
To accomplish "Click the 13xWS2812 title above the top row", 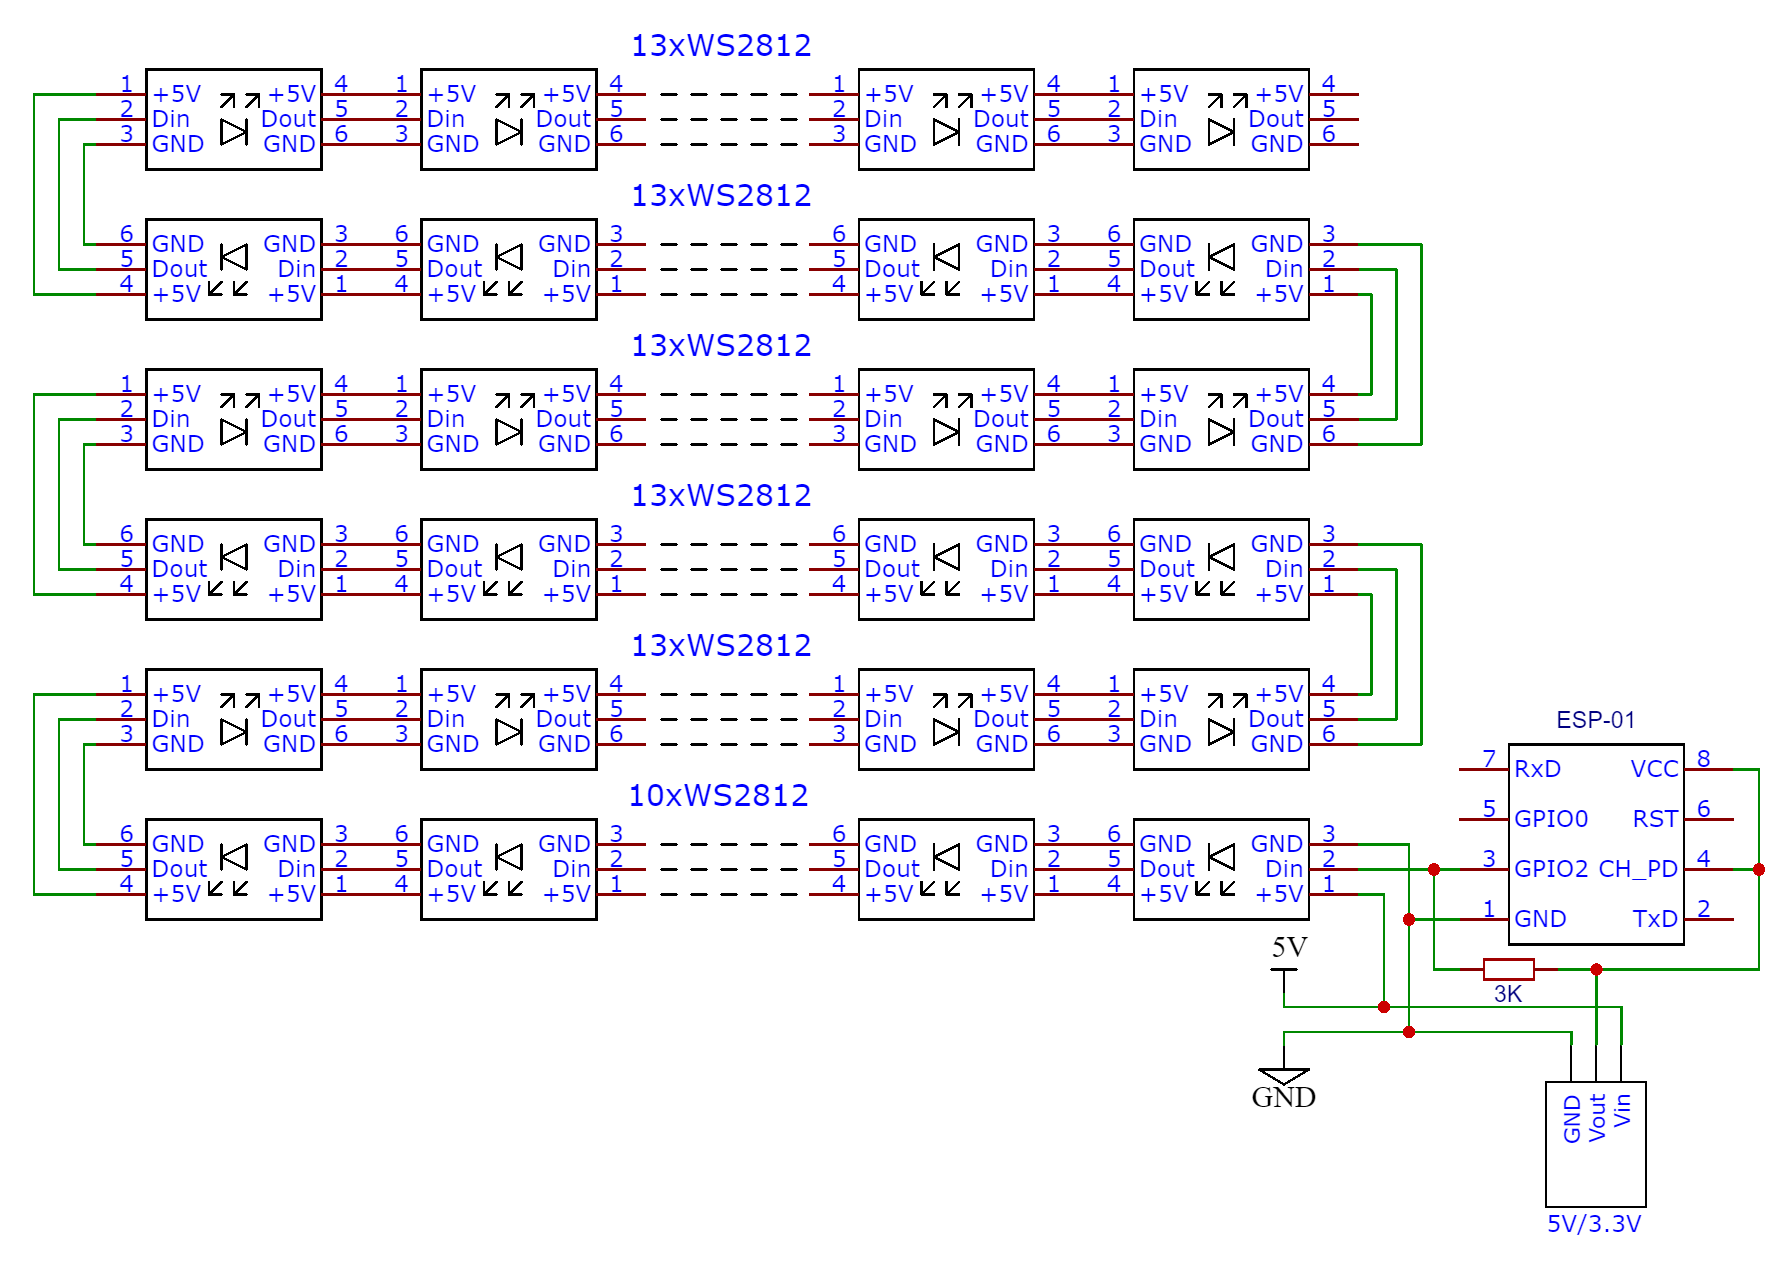I will pyautogui.click(x=721, y=44).
